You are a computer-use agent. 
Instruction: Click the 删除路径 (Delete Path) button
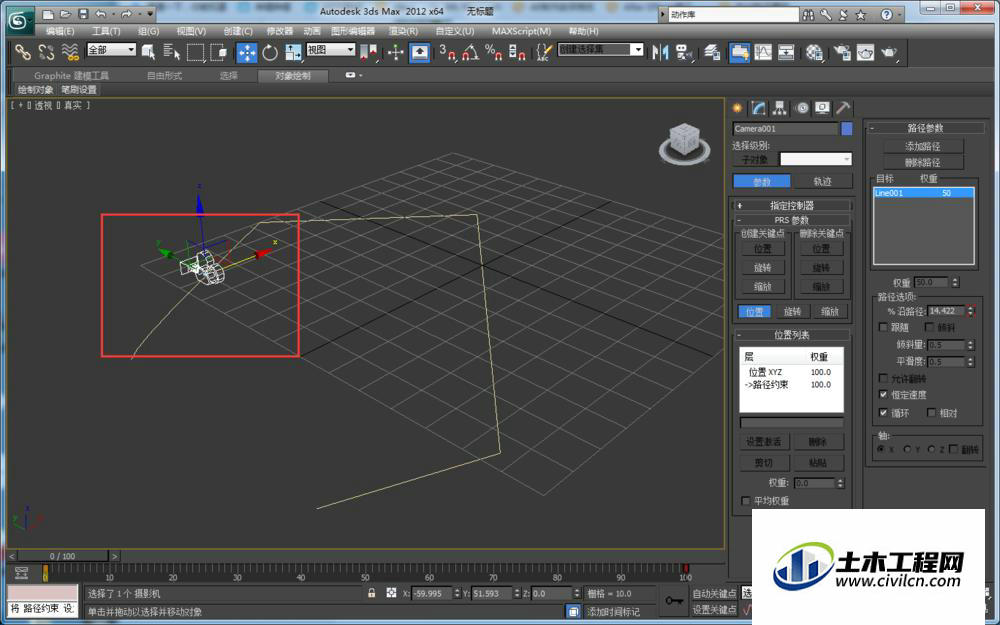(923, 163)
